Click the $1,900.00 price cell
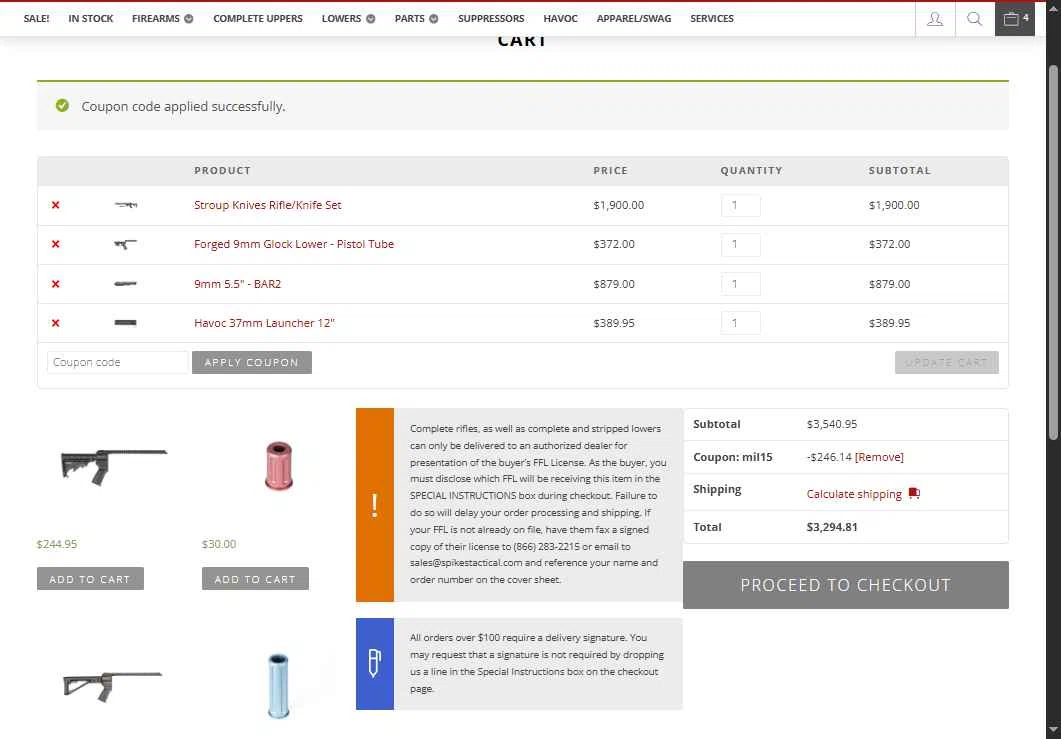 [x=618, y=205]
